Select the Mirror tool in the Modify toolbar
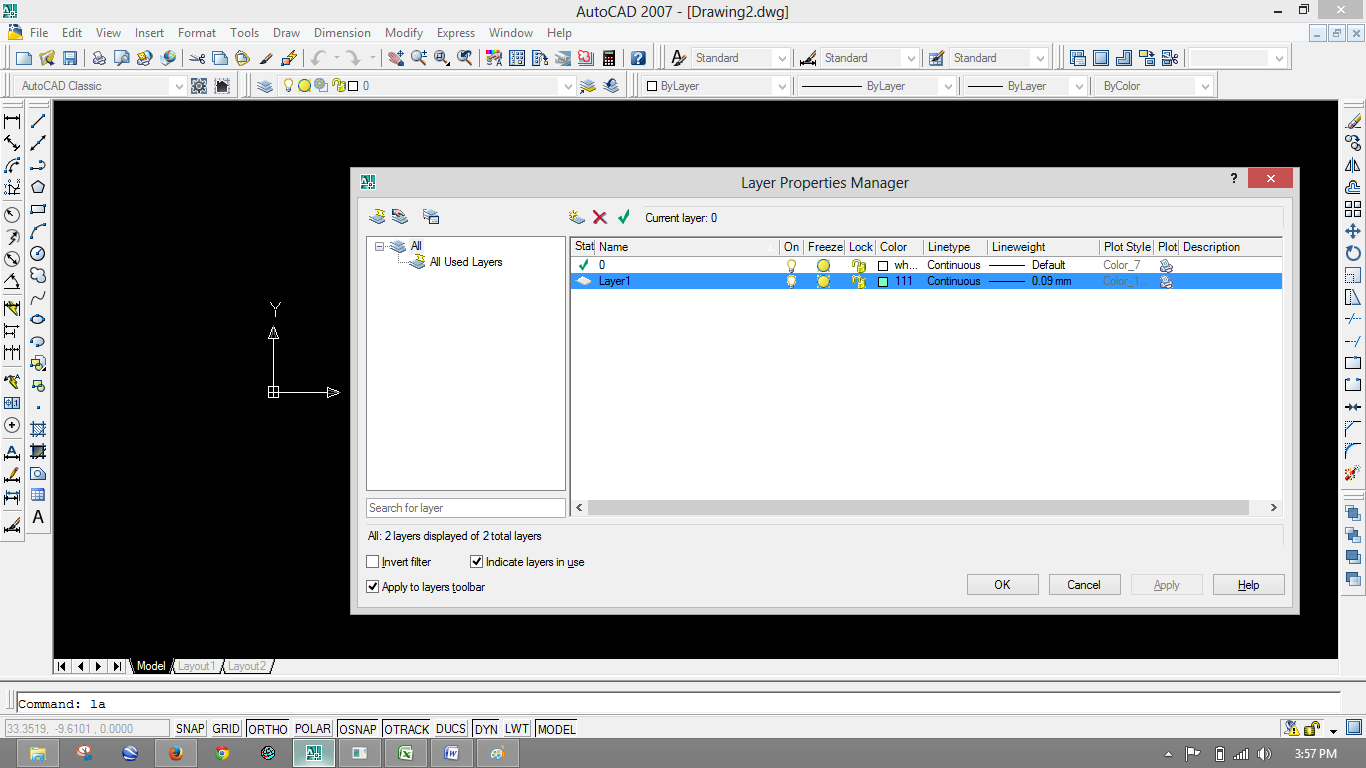The width and height of the screenshot is (1366, 768). pos(1353,165)
